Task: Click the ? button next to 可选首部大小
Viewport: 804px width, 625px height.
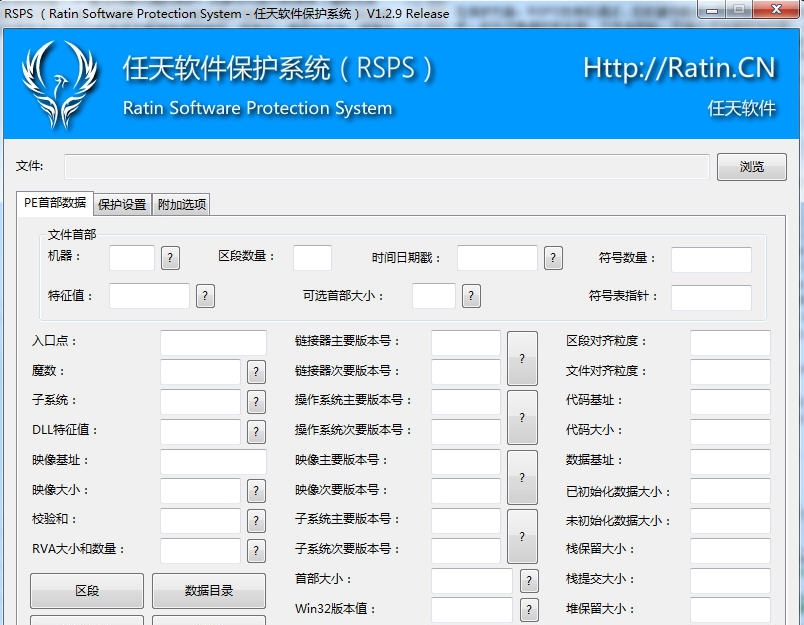Action: tap(471, 296)
